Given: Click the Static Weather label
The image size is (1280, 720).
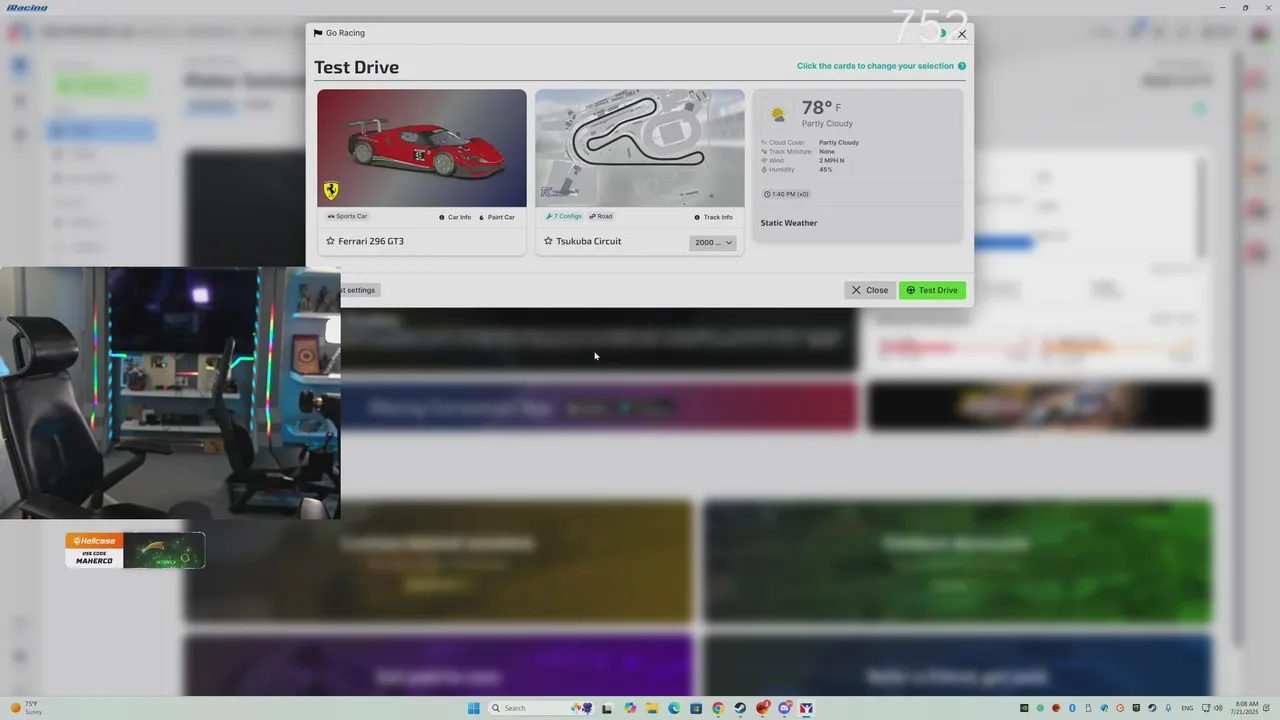Looking at the screenshot, I should (x=789, y=223).
